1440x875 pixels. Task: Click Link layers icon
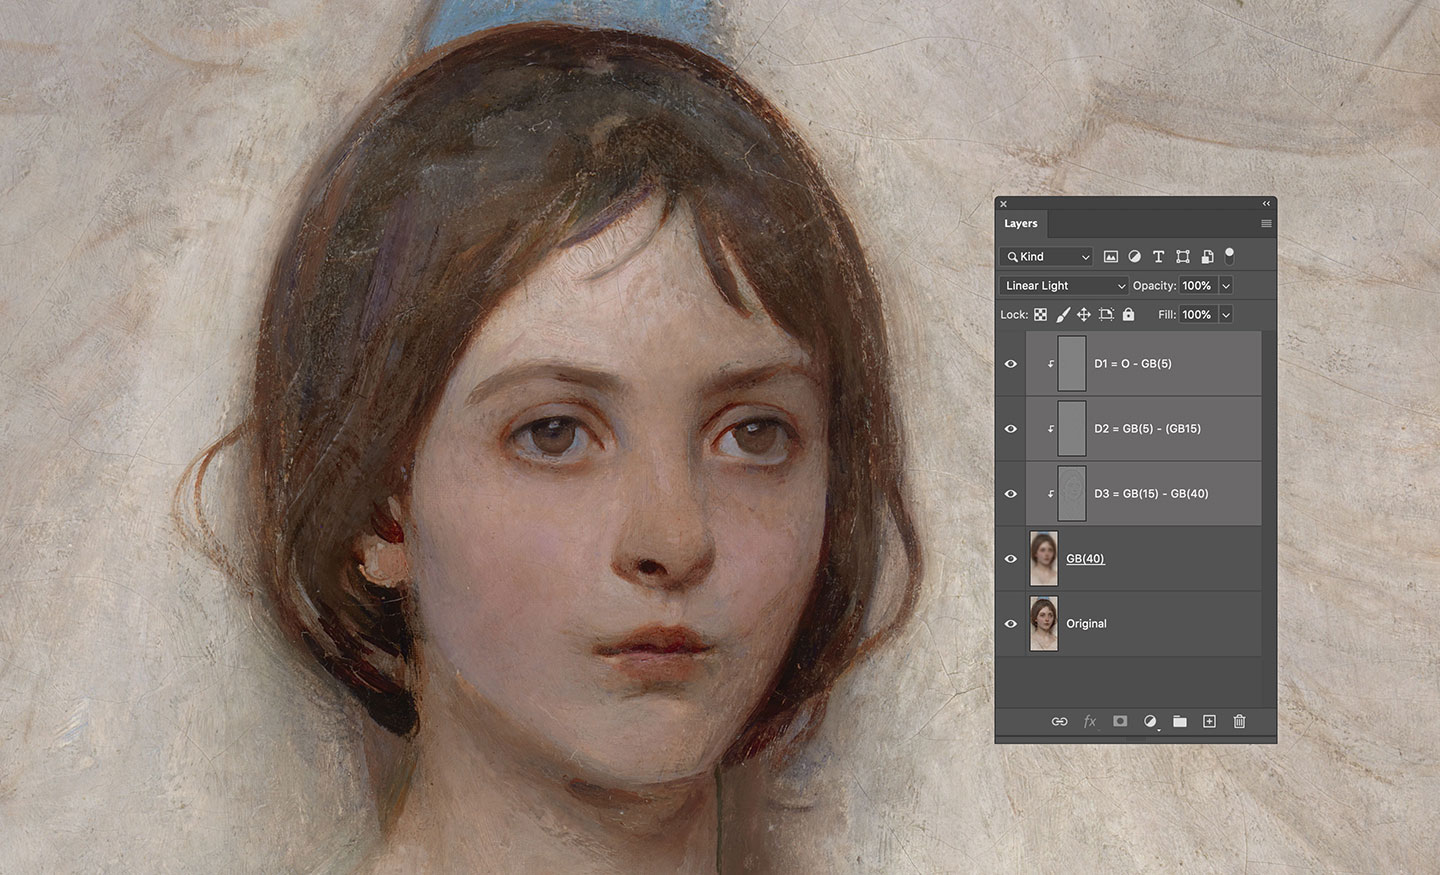pos(1059,721)
